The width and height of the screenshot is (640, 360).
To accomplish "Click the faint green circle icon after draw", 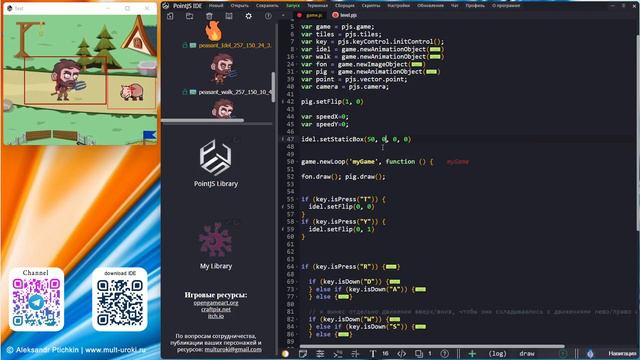I will pos(563,353).
